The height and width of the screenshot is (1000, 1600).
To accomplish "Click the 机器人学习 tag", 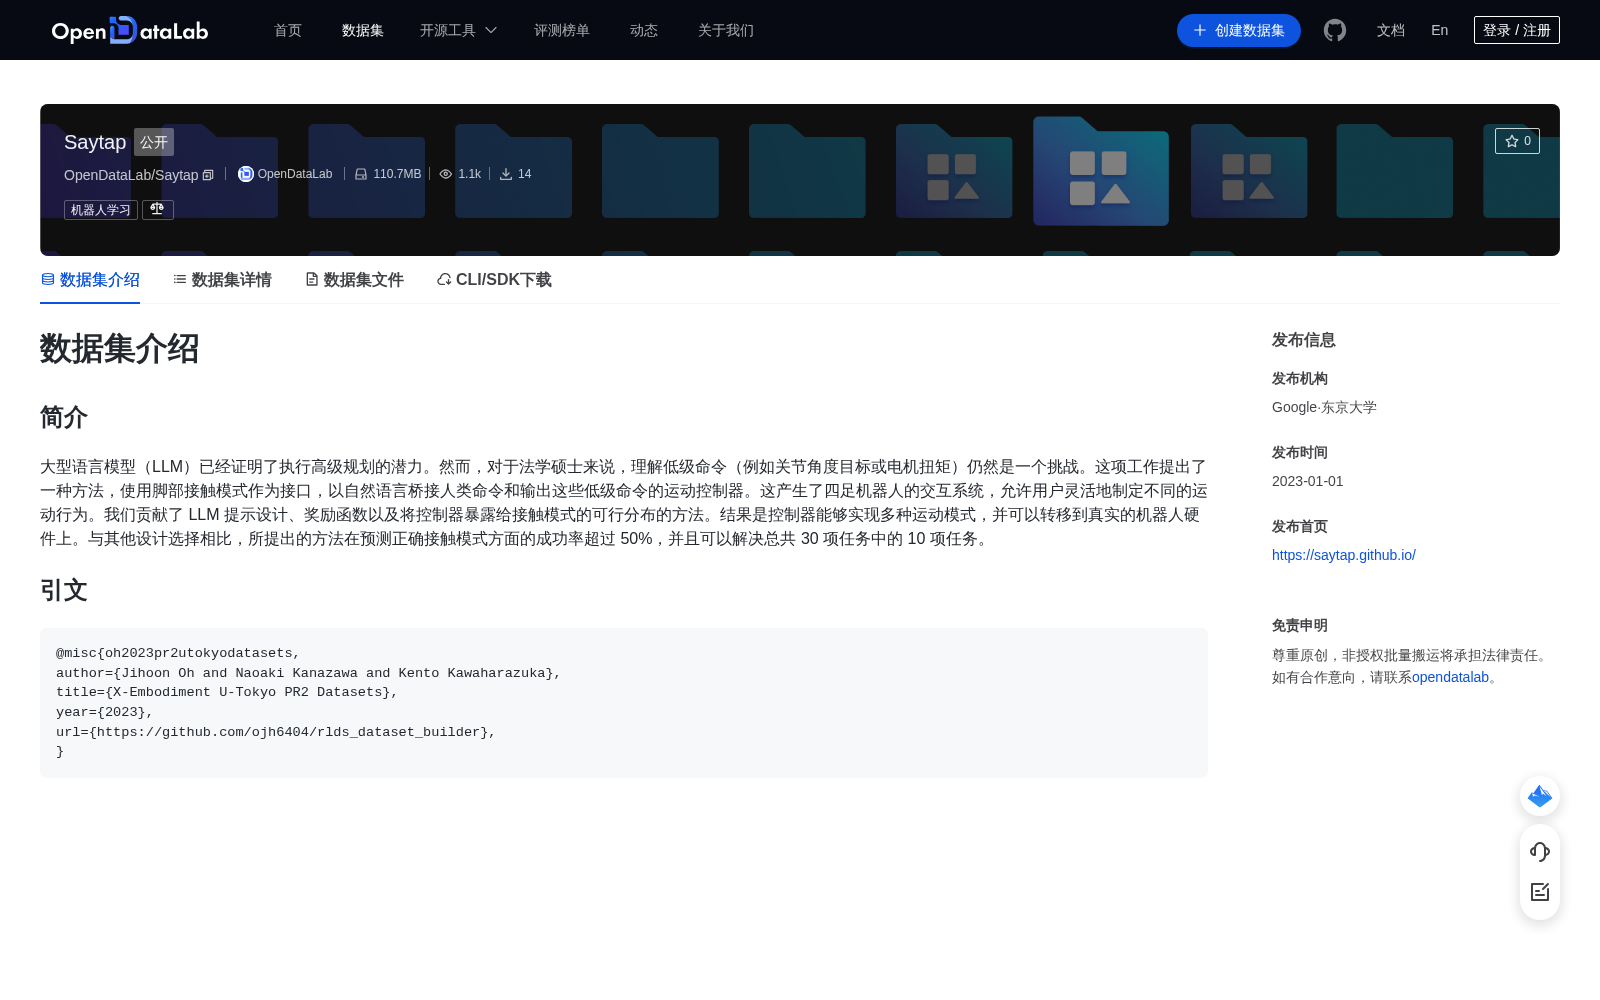I will [101, 210].
